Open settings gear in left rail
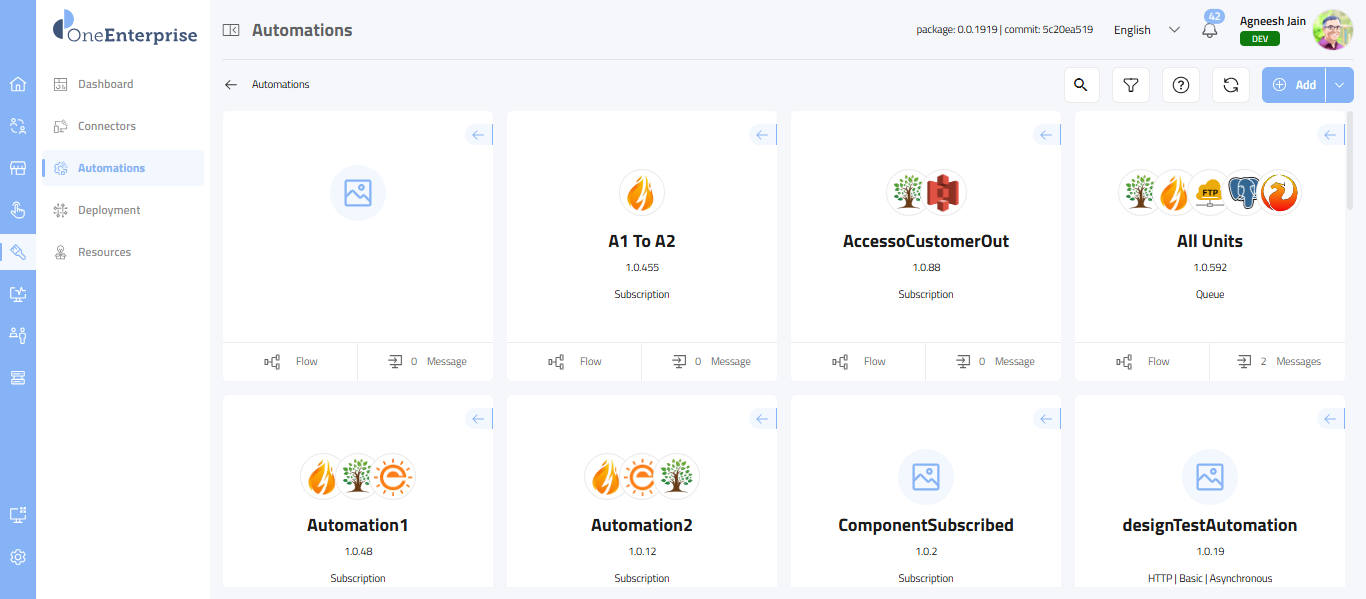The height and width of the screenshot is (599, 1366). point(18,557)
